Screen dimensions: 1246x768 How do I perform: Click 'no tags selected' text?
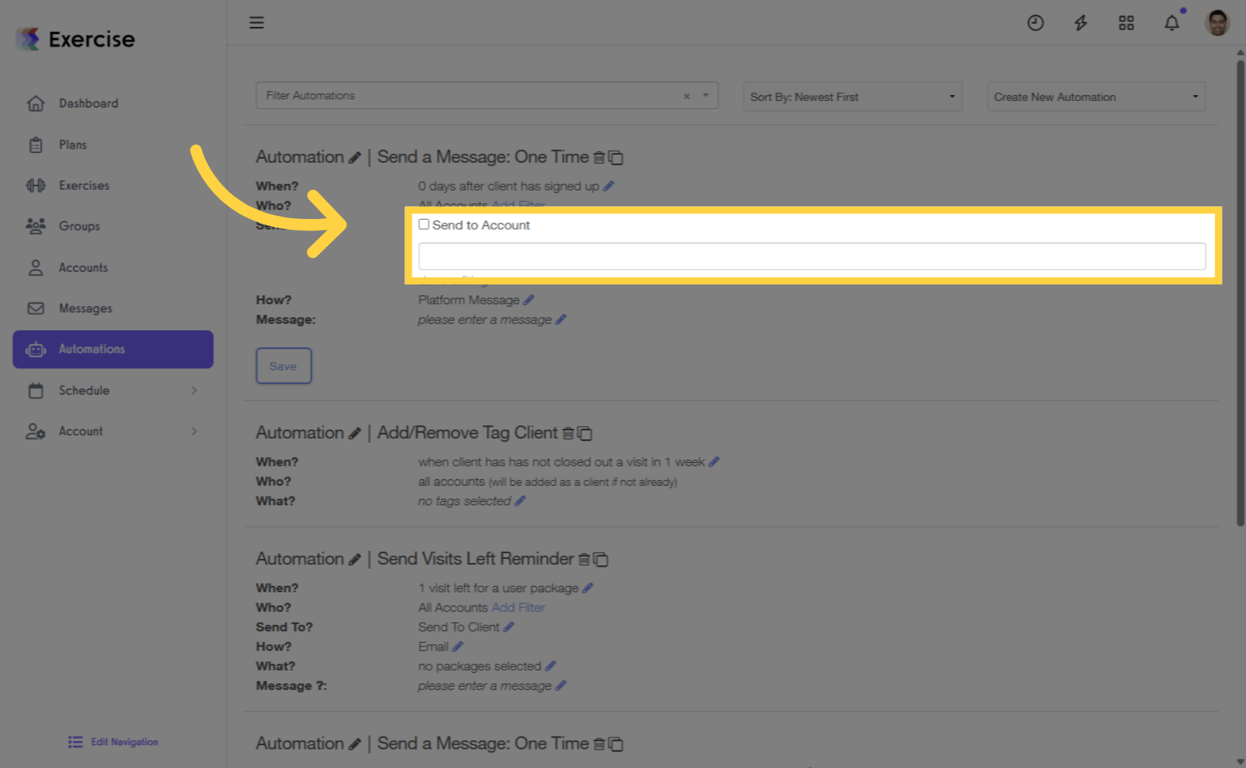click(x=465, y=501)
